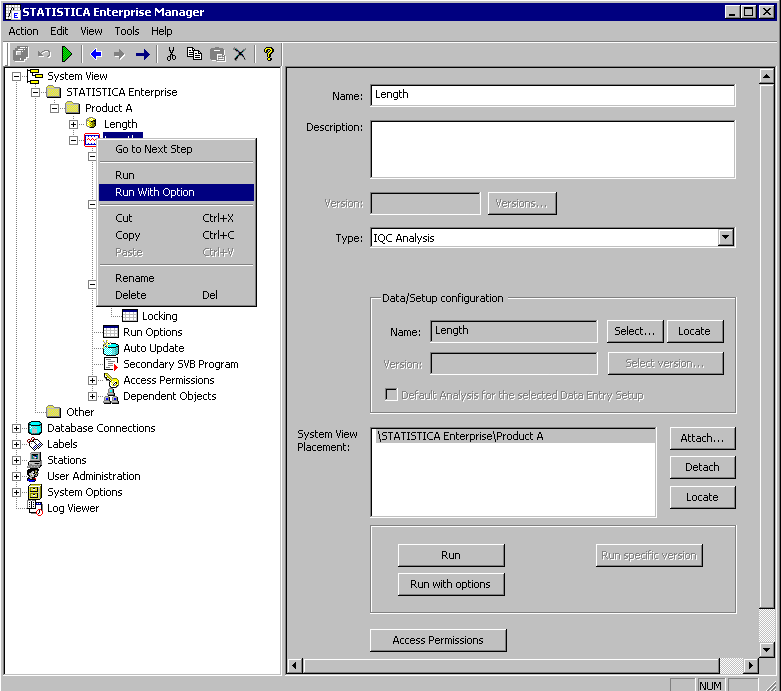The height and width of the screenshot is (691, 781).
Task: Choose Run With Option in context menu
Action: tap(155, 192)
